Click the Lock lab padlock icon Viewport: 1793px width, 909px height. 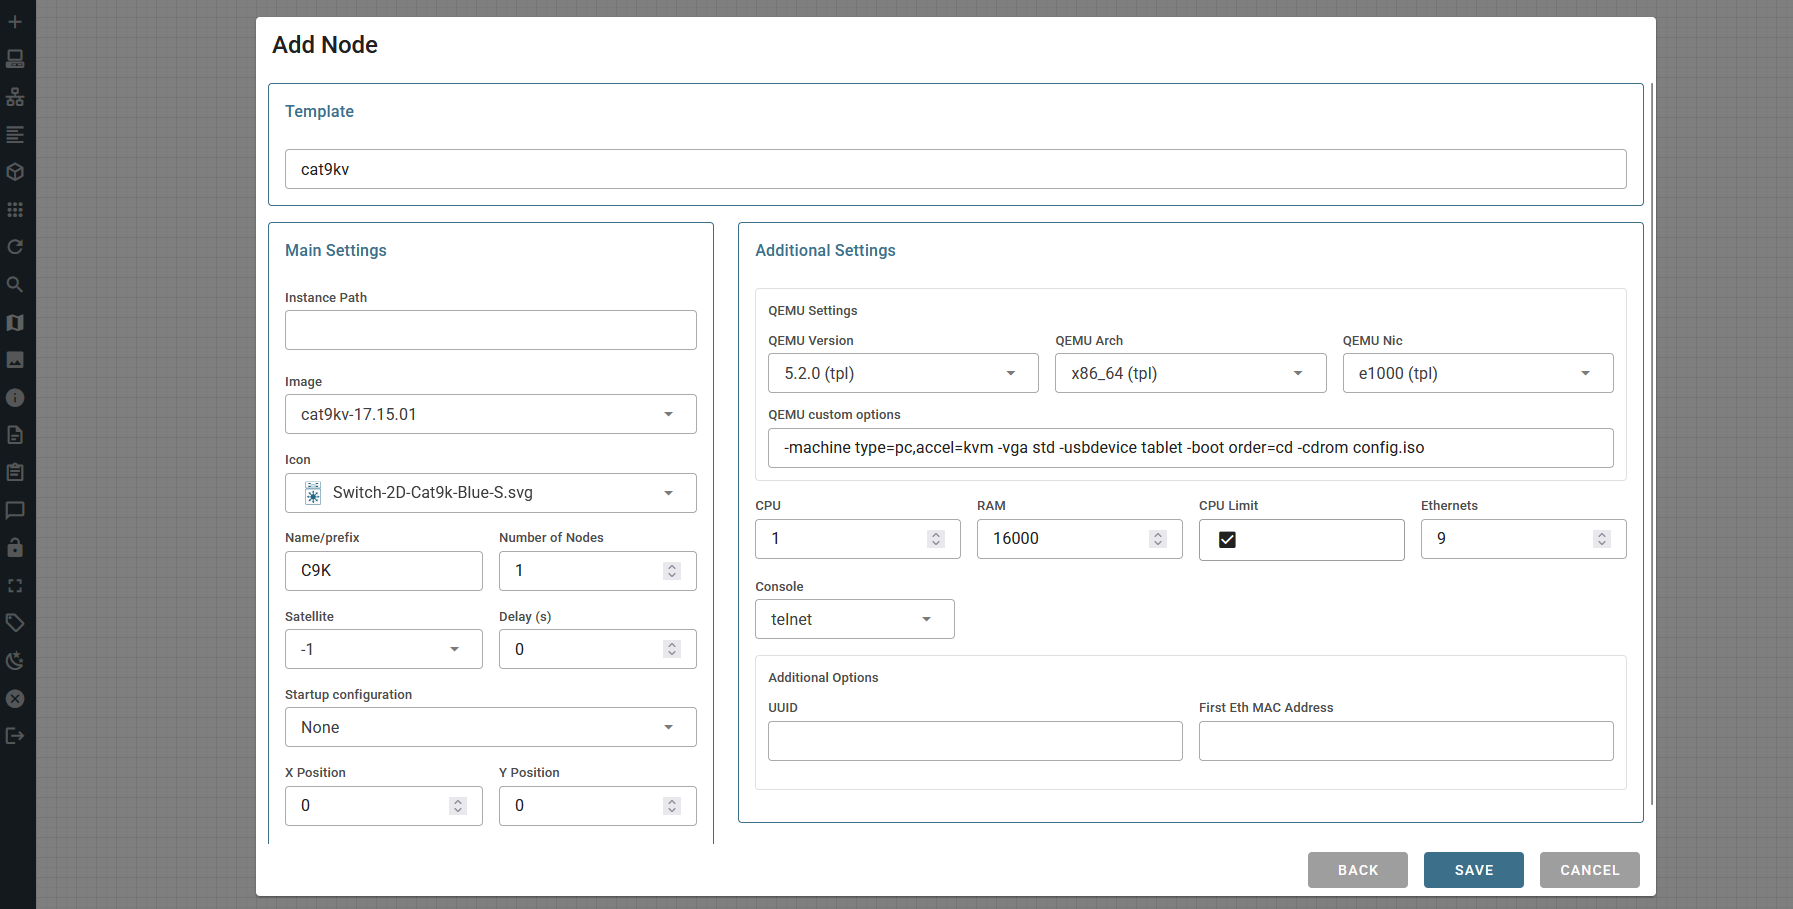[15, 548]
